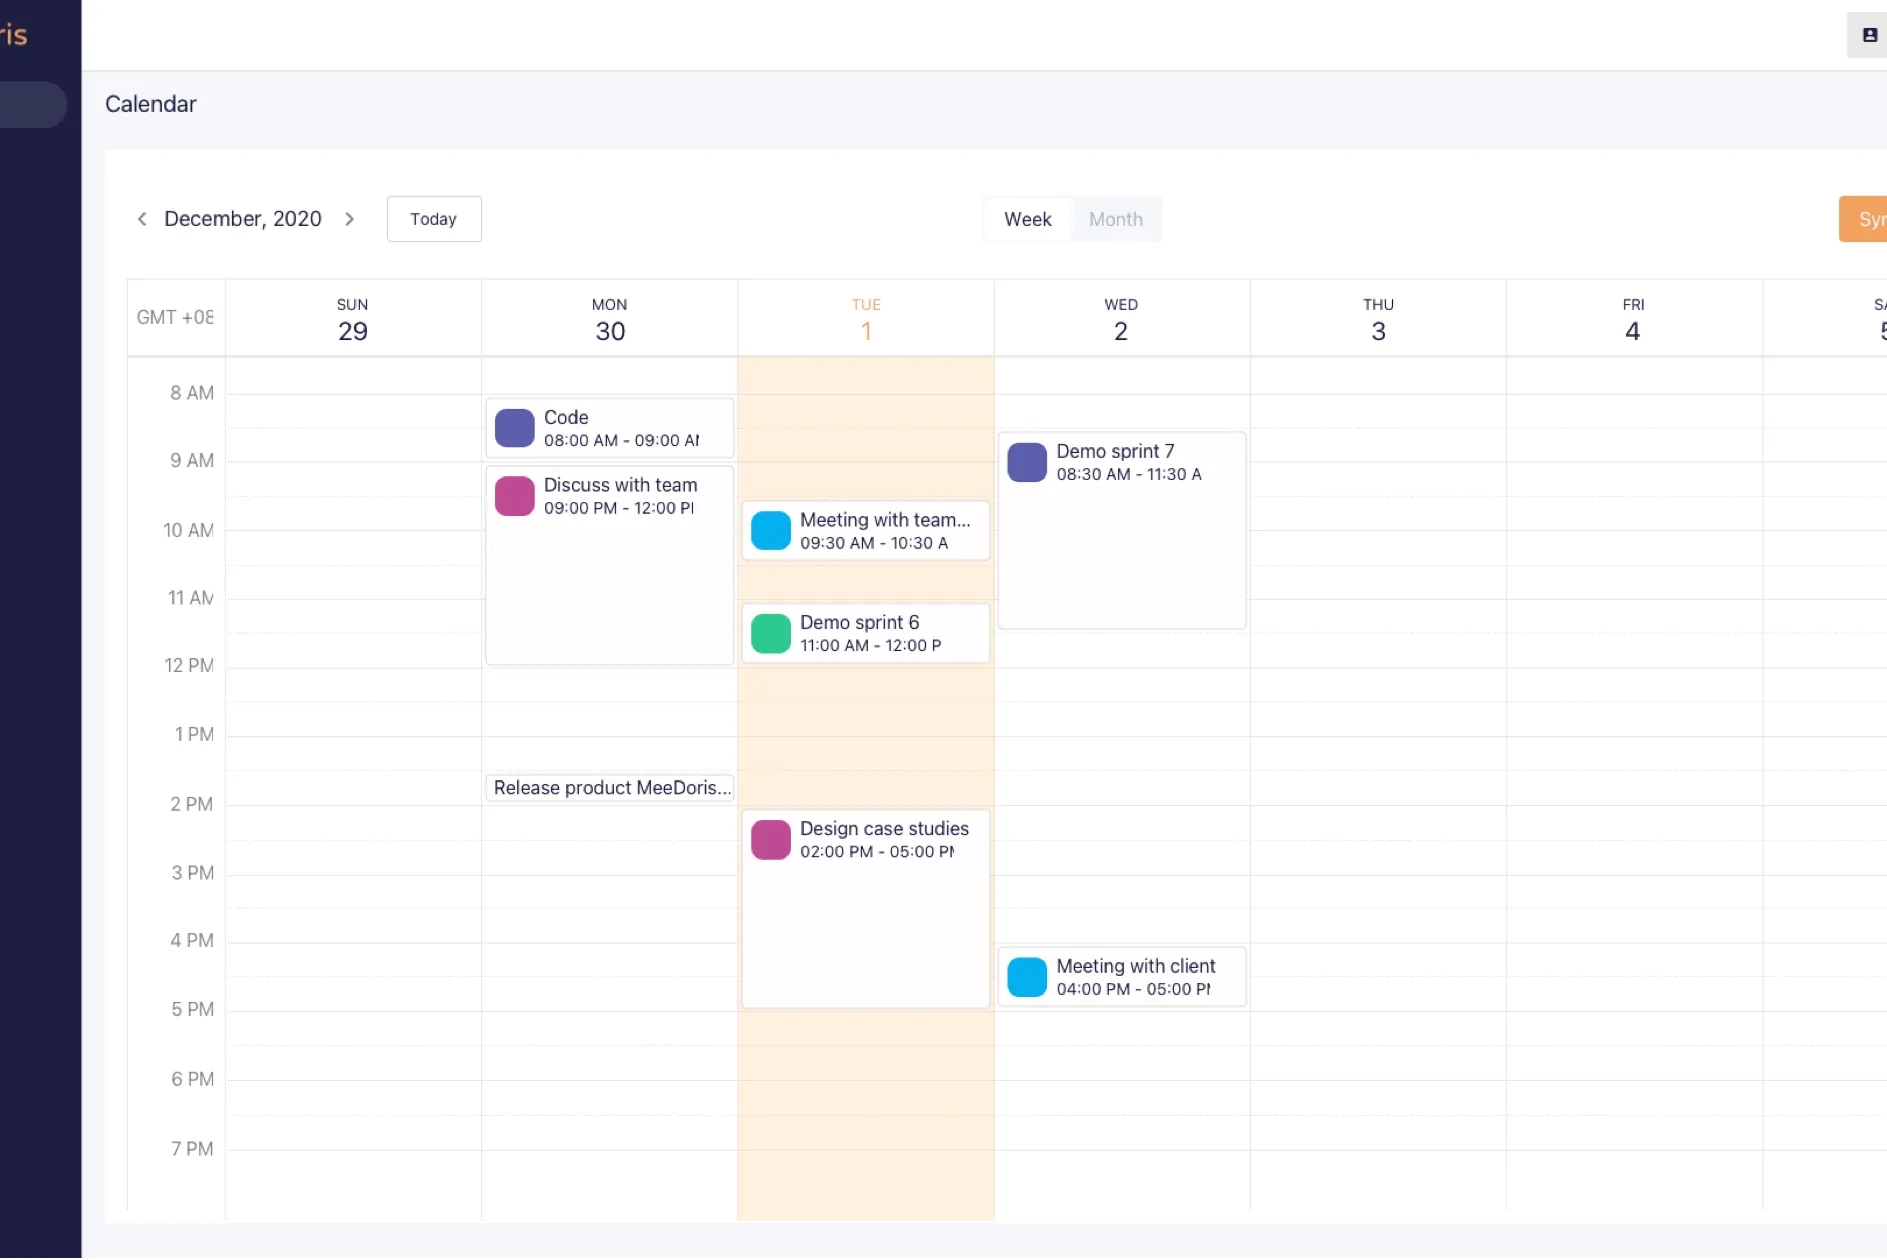1887x1260 pixels.
Task: Select the Tuesday 1 column header
Action: pyautogui.click(x=866, y=319)
